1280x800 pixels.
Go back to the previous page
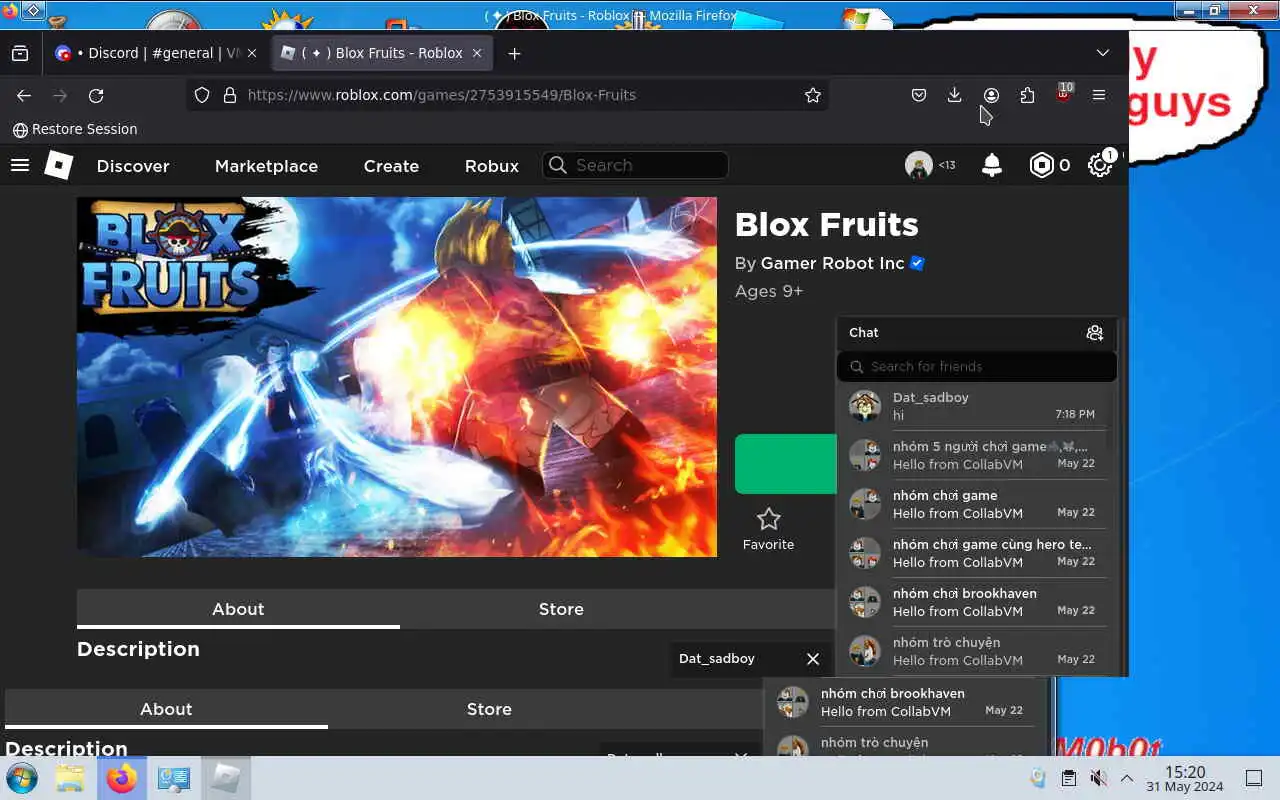(x=24, y=95)
